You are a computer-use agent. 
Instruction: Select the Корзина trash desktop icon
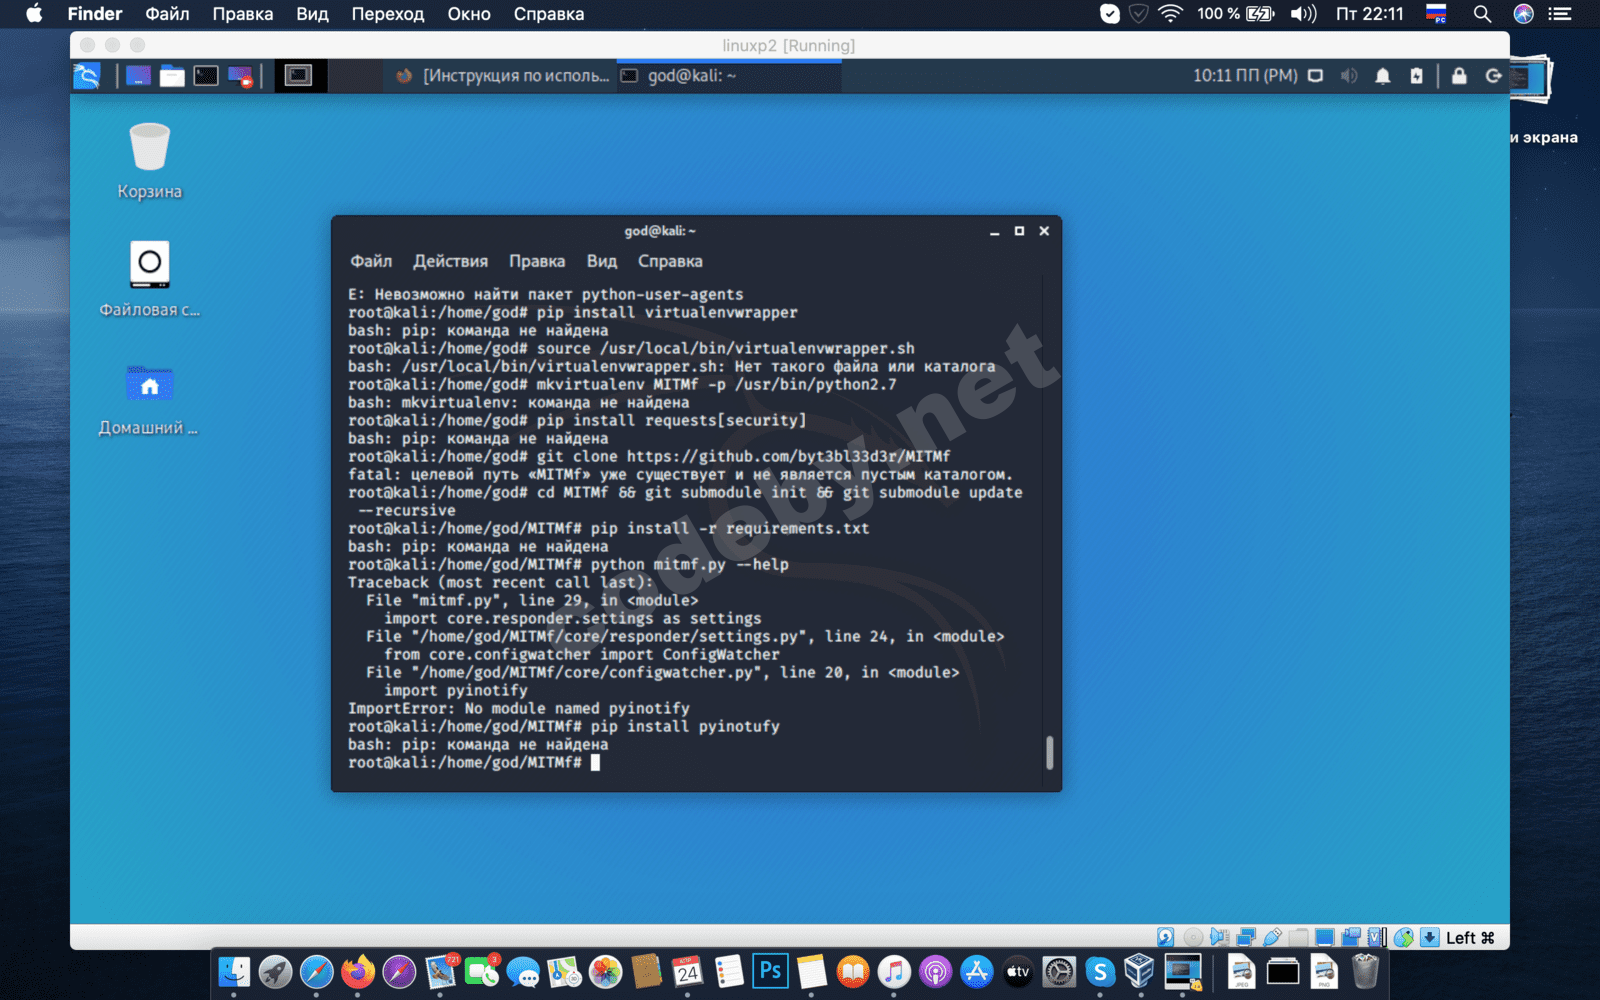150,161
